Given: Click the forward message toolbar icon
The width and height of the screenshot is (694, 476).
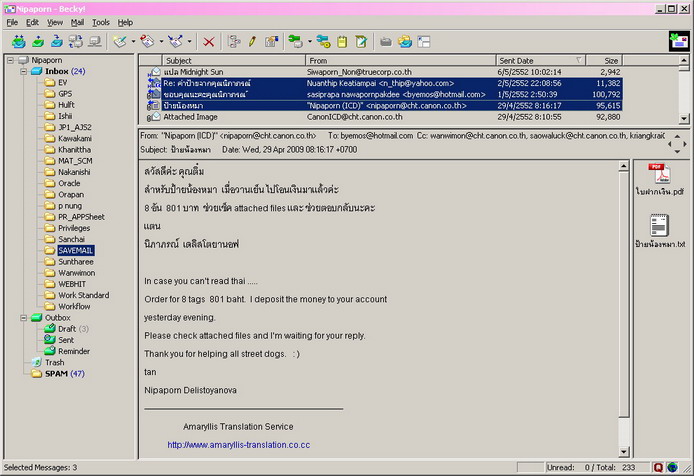Looking at the screenshot, I should 175,42.
